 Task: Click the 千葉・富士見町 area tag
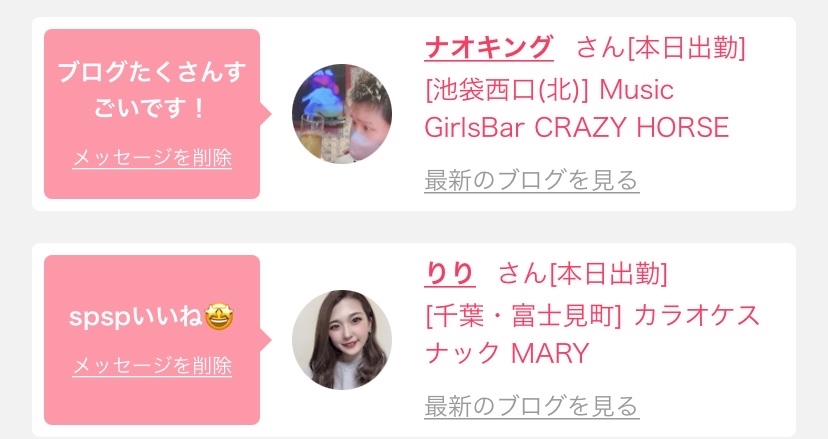(x=523, y=316)
